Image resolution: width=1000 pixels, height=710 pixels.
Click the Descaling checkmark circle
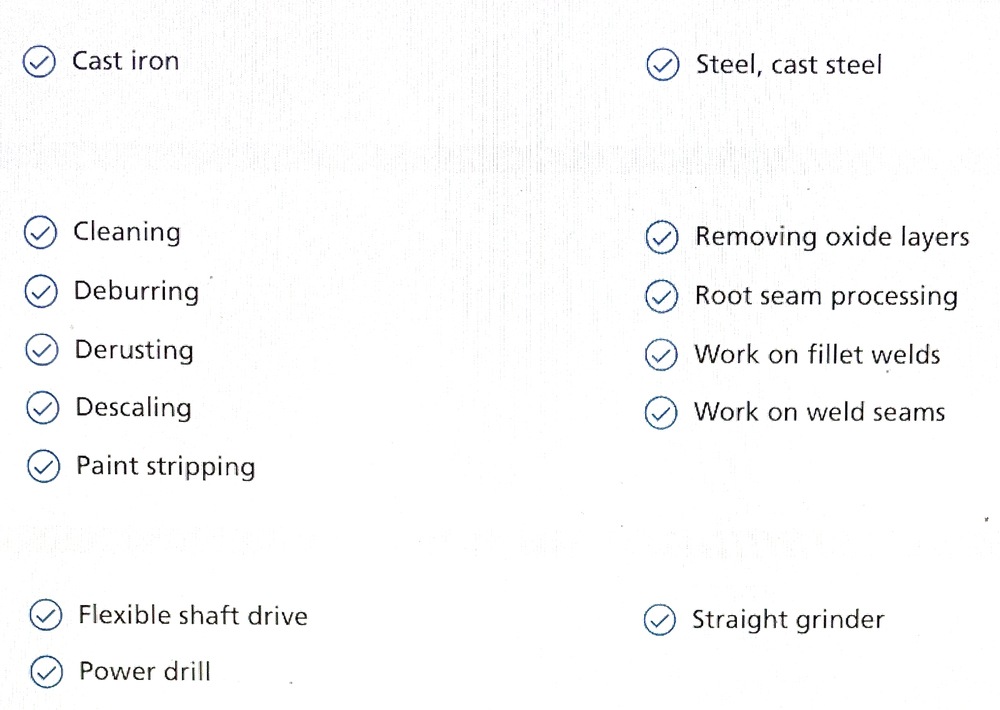pos(43,408)
